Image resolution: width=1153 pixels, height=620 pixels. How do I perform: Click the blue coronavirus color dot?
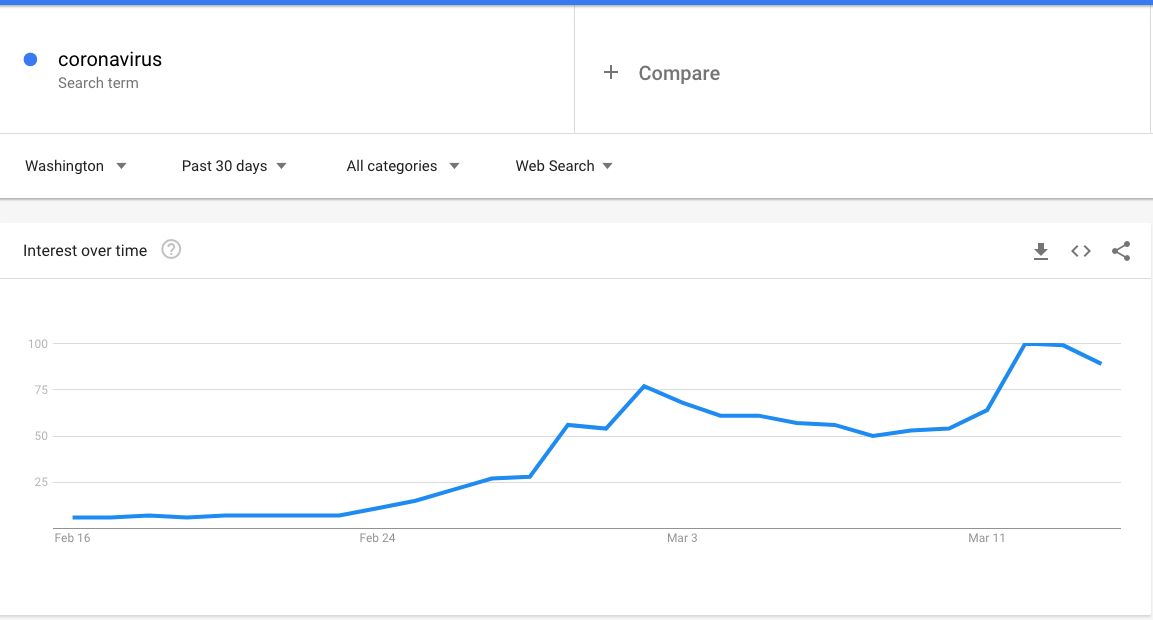click(30, 60)
